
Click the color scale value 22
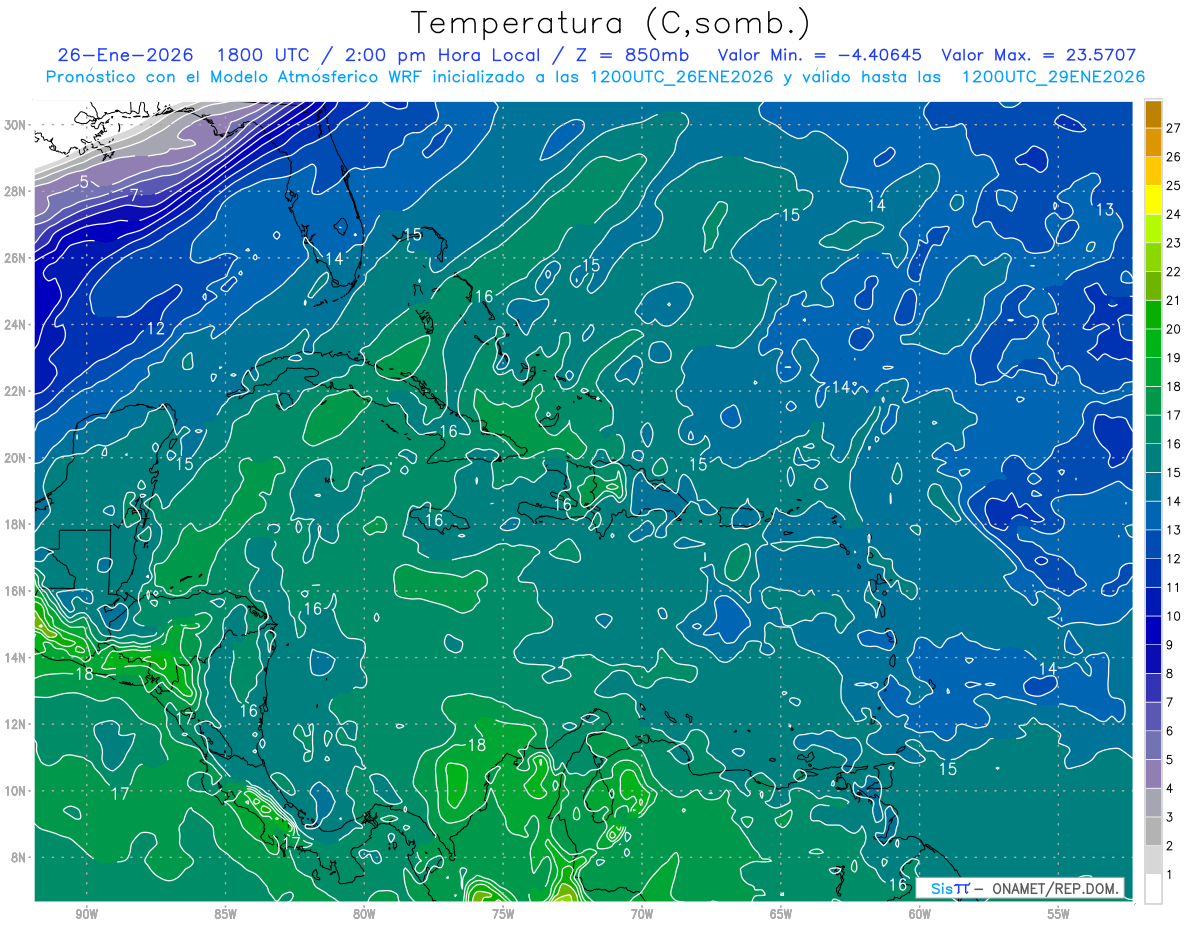[1174, 271]
